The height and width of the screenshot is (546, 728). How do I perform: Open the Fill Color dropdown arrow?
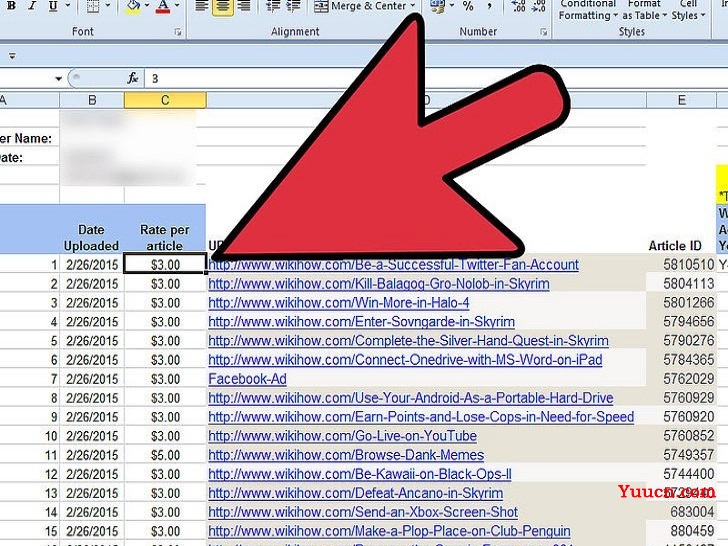147,6
